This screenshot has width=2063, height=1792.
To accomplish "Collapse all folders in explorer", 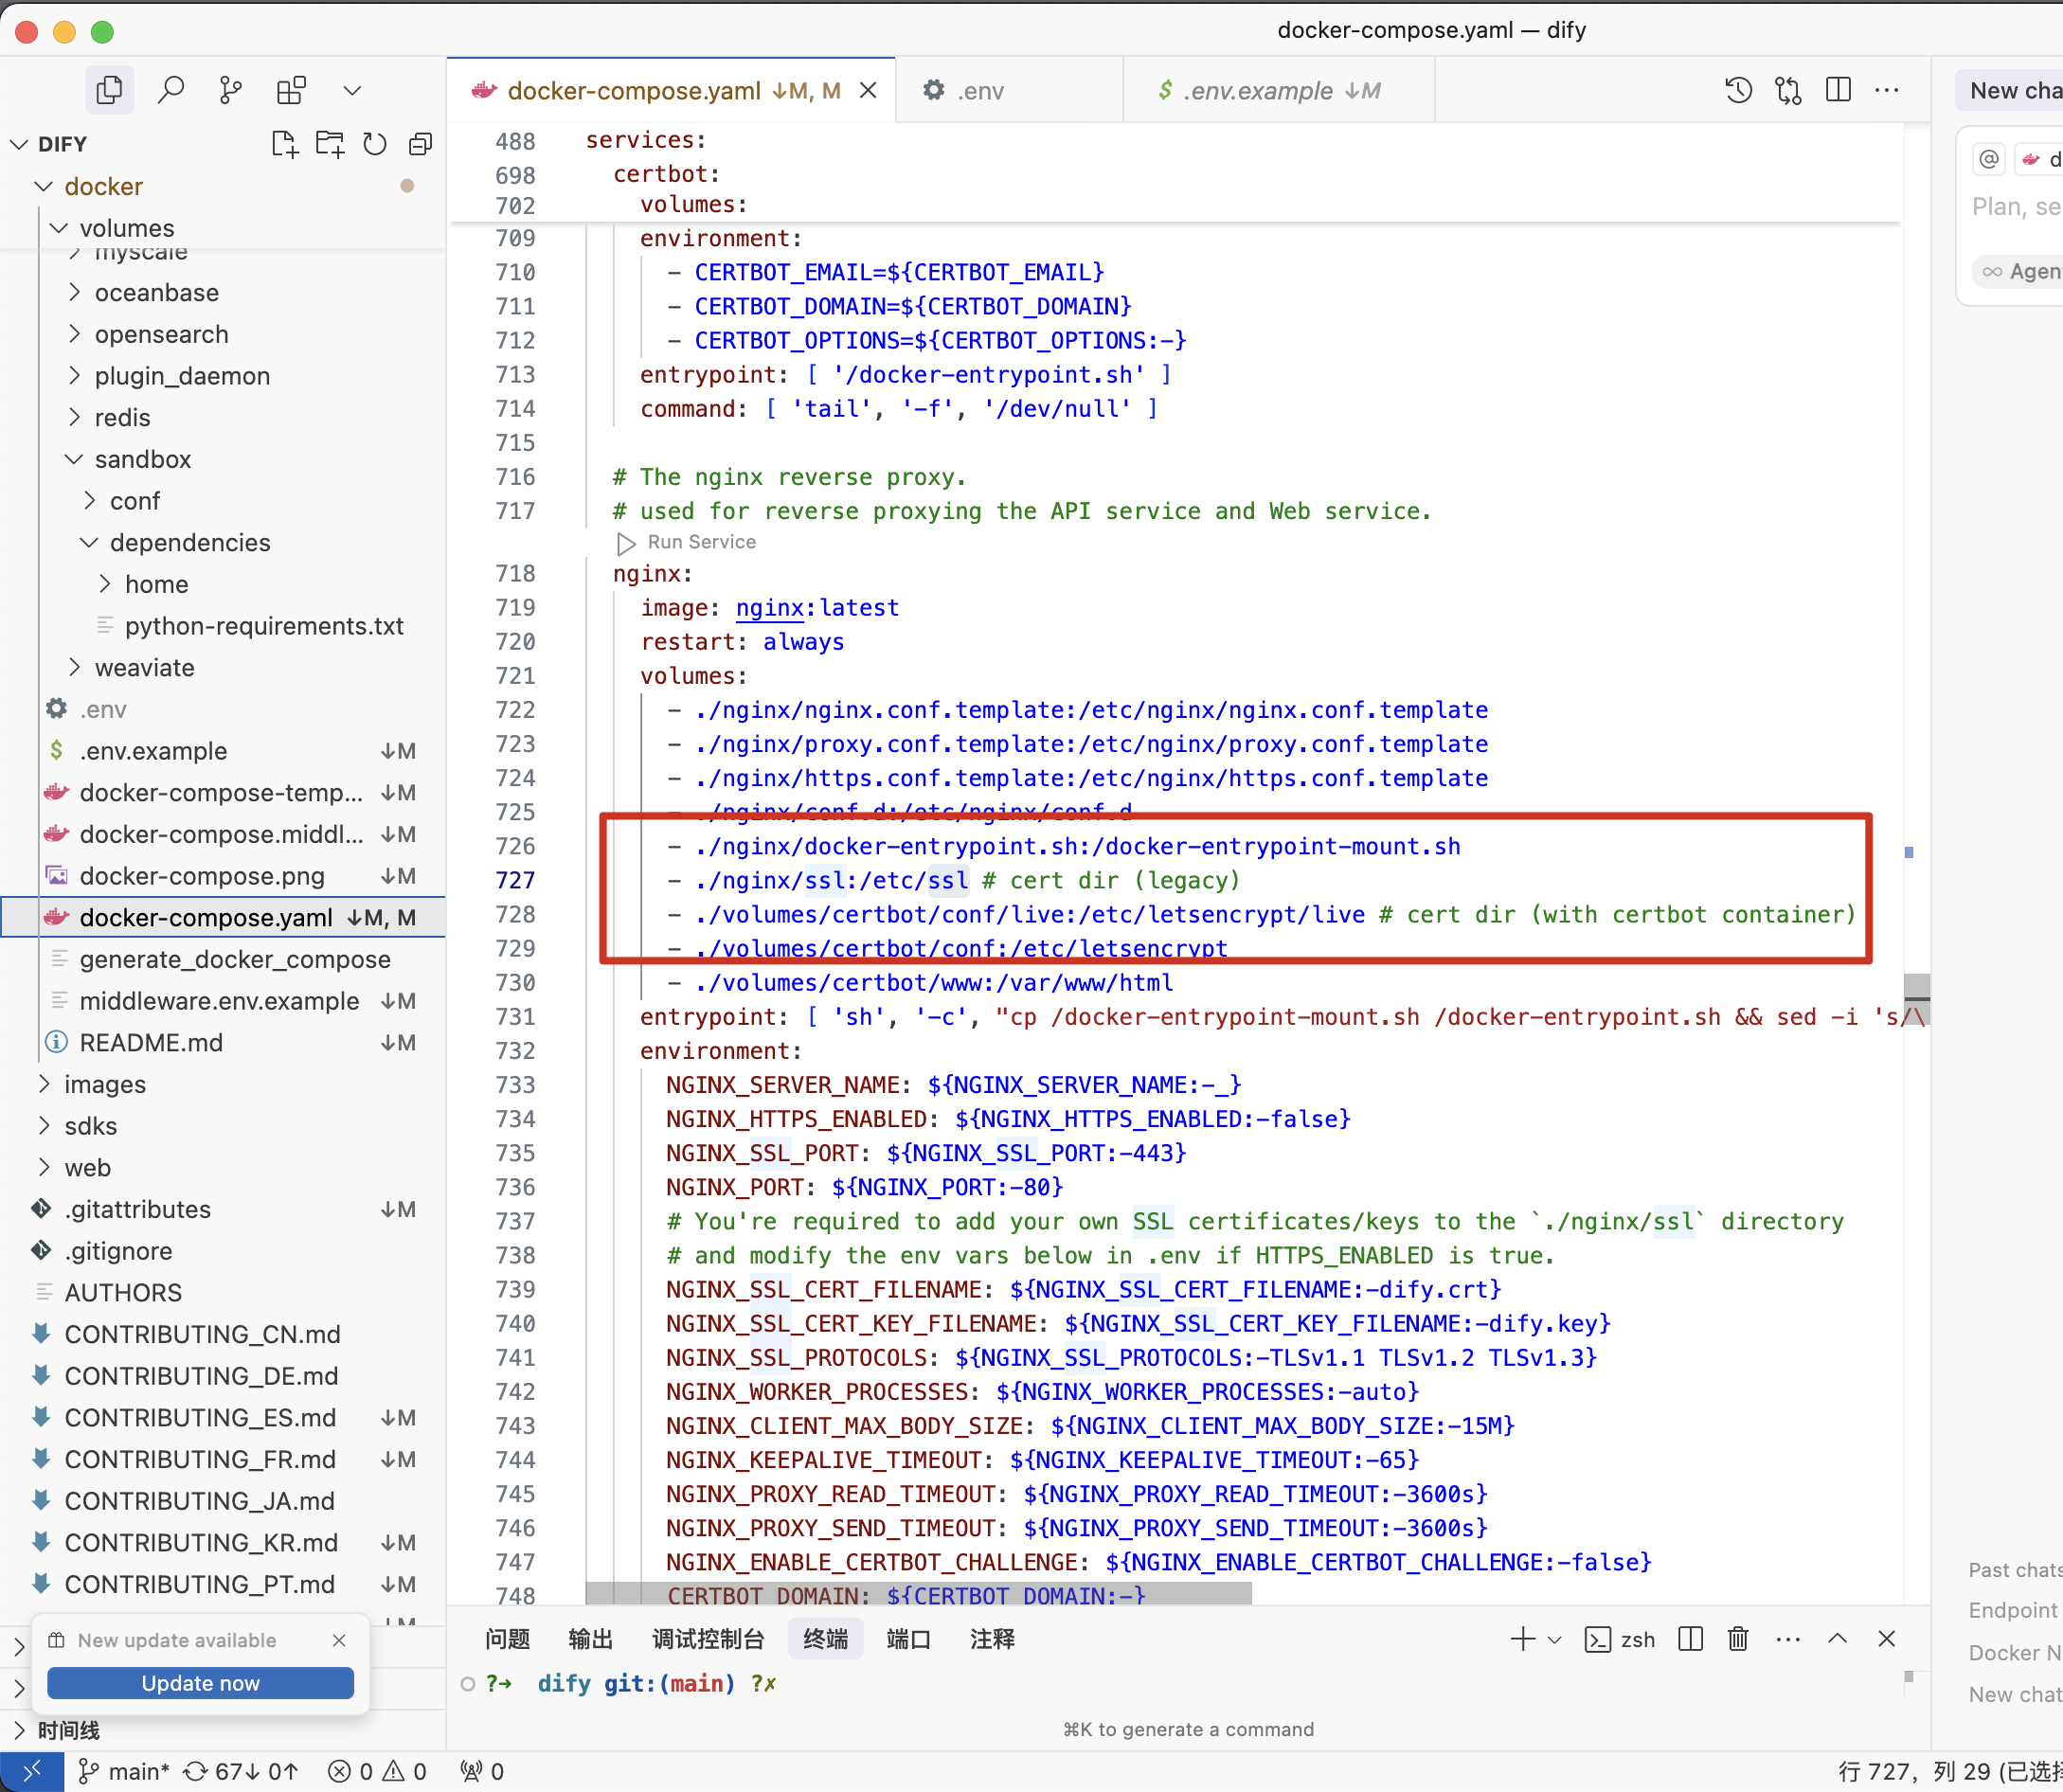I will (421, 144).
